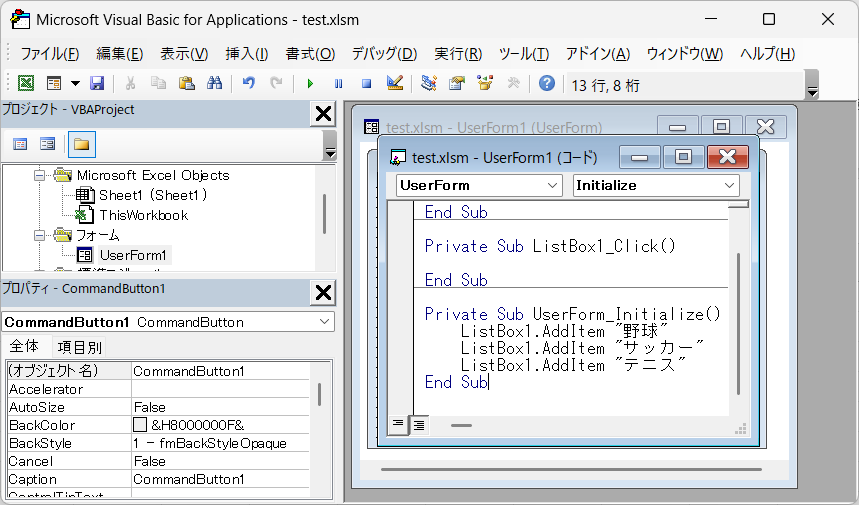Click the Reset stop icon
This screenshot has height=505, width=859.
[x=366, y=83]
